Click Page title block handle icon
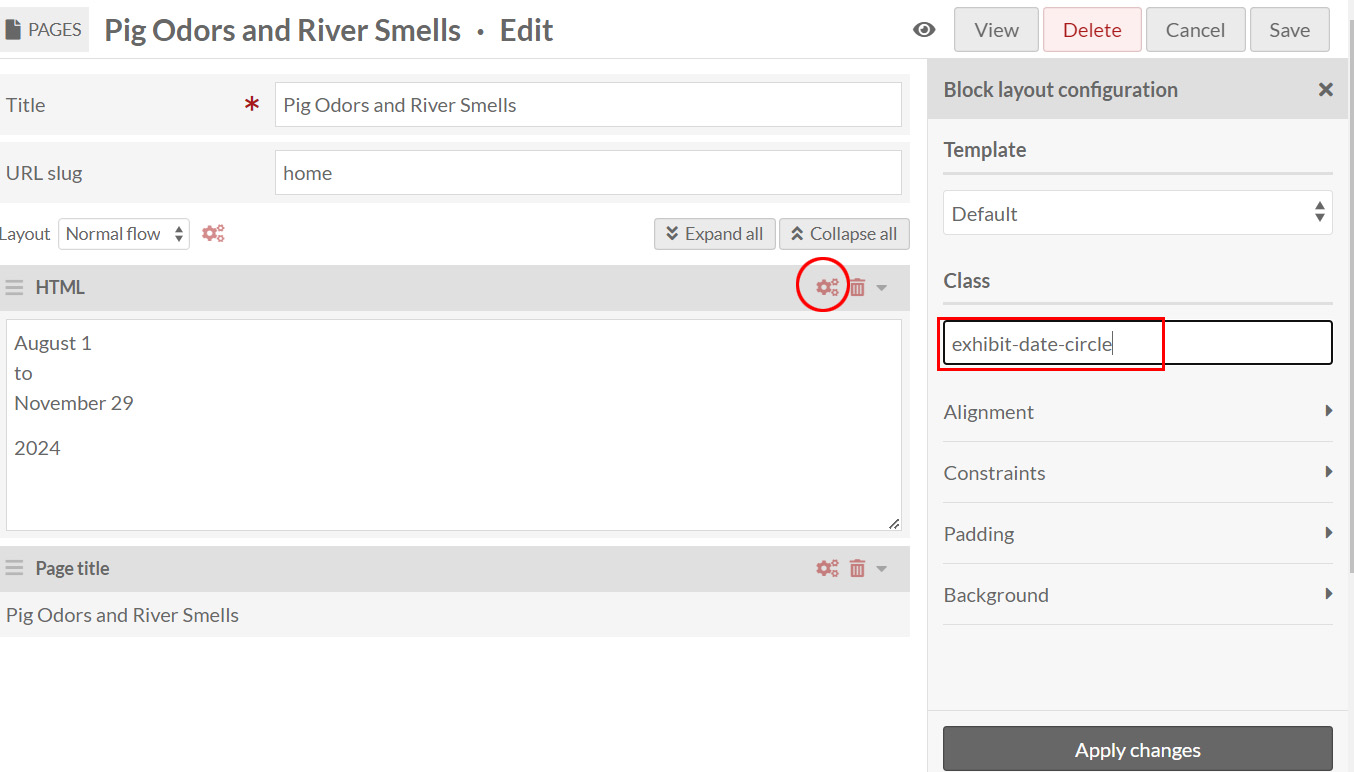This screenshot has width=1354, height=772. coord(14,568)
